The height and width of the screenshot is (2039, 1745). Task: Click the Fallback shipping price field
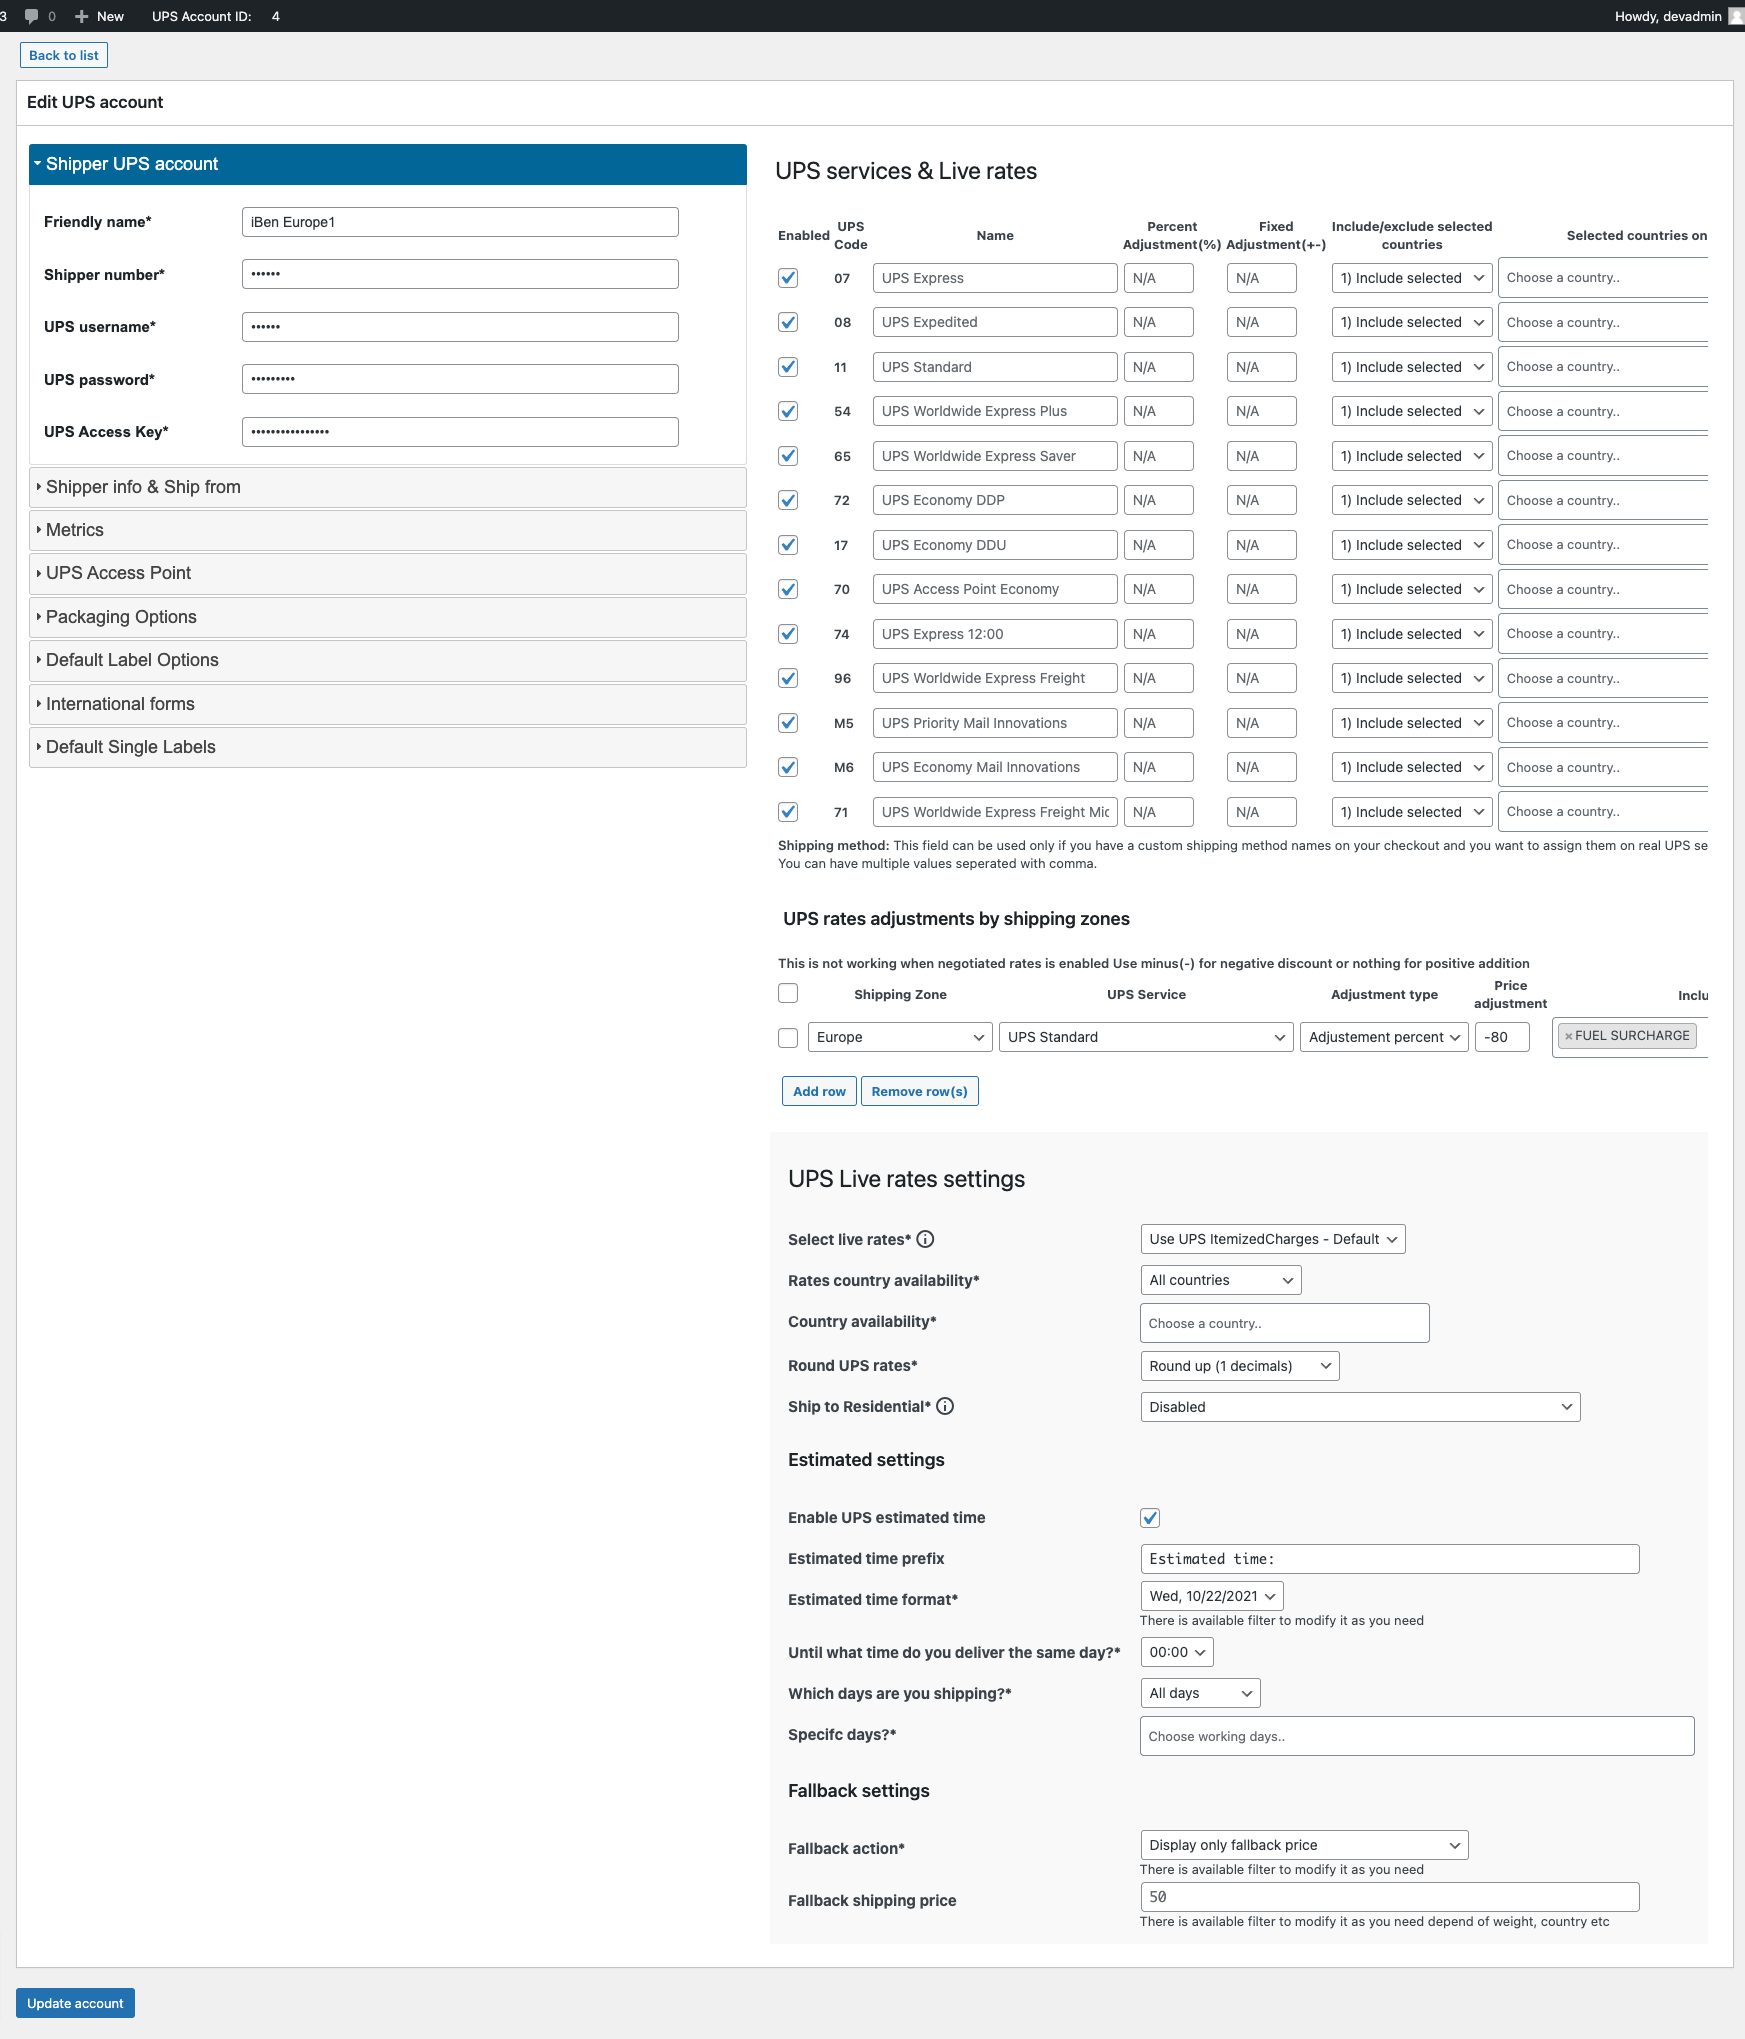[1390, 1897]
